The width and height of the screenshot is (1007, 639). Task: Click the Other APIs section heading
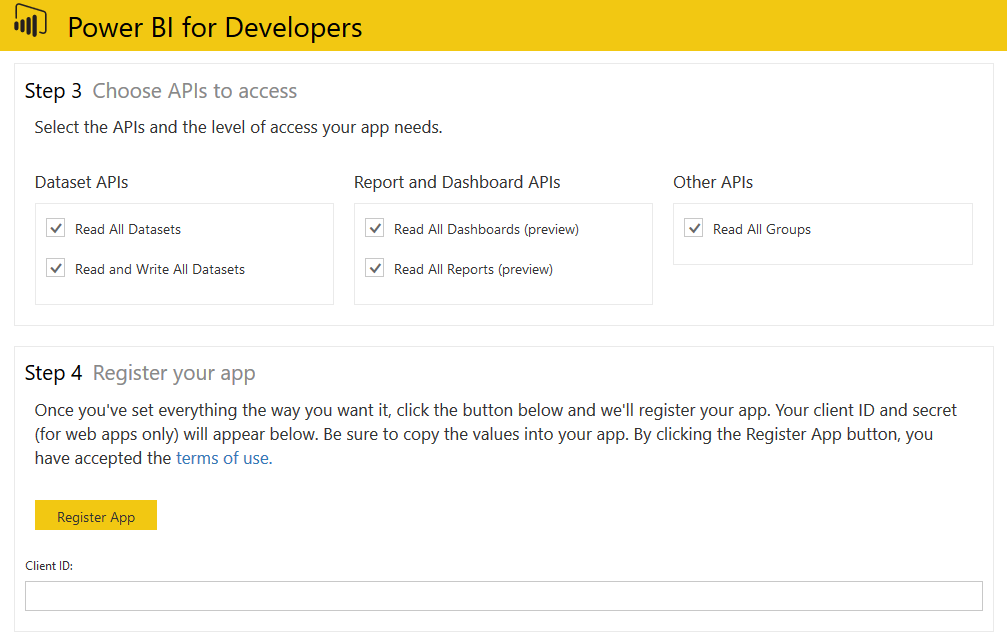coord(713,182)
